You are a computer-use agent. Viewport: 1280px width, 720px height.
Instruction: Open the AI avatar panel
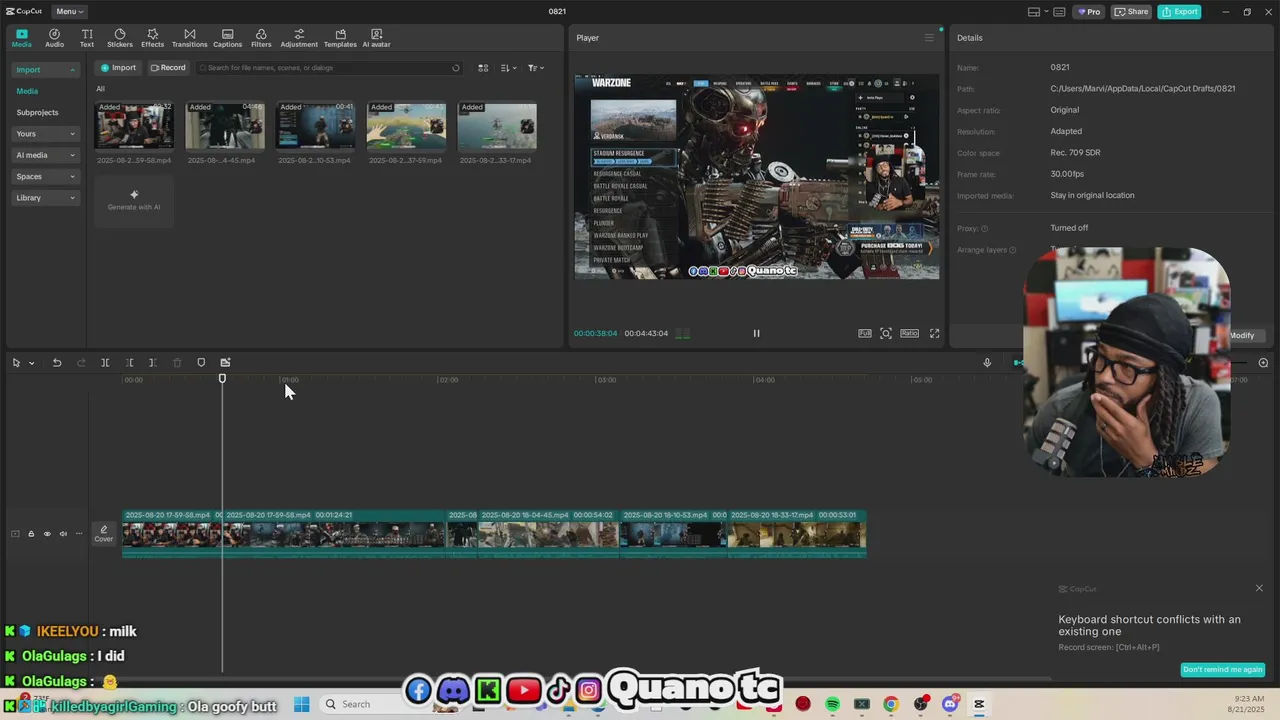click(x=376, y=38)
